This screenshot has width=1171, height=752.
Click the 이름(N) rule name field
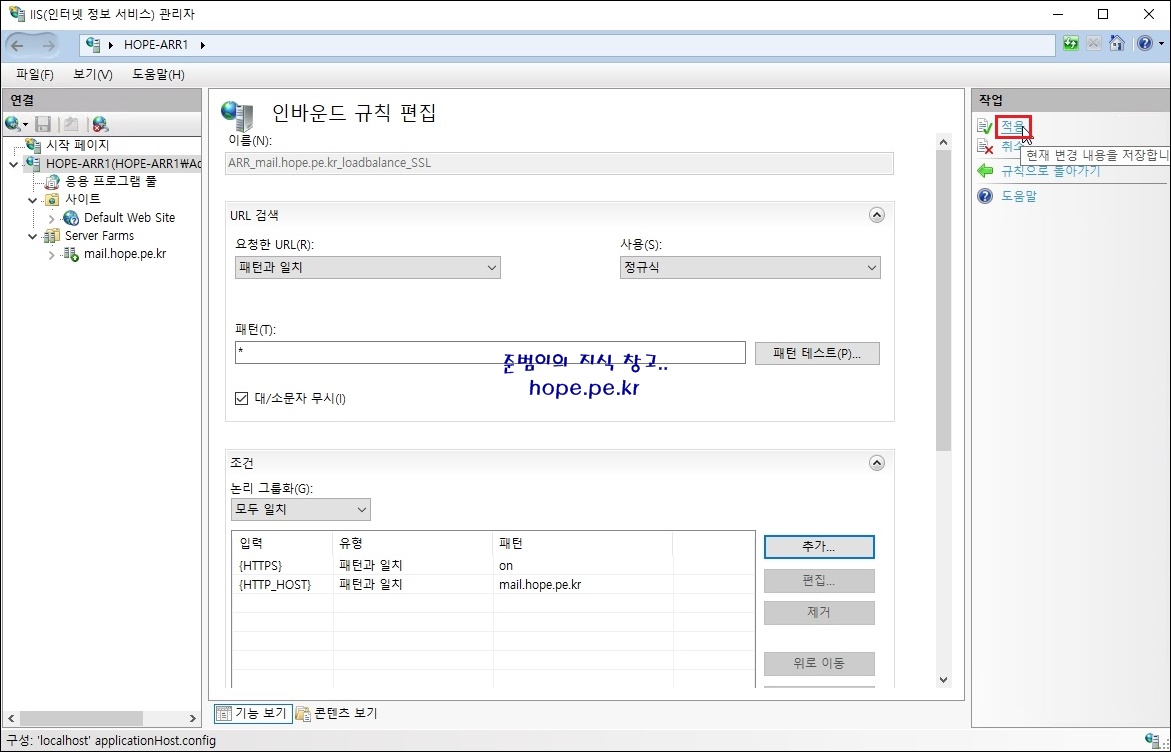click(x=559, y=163)
